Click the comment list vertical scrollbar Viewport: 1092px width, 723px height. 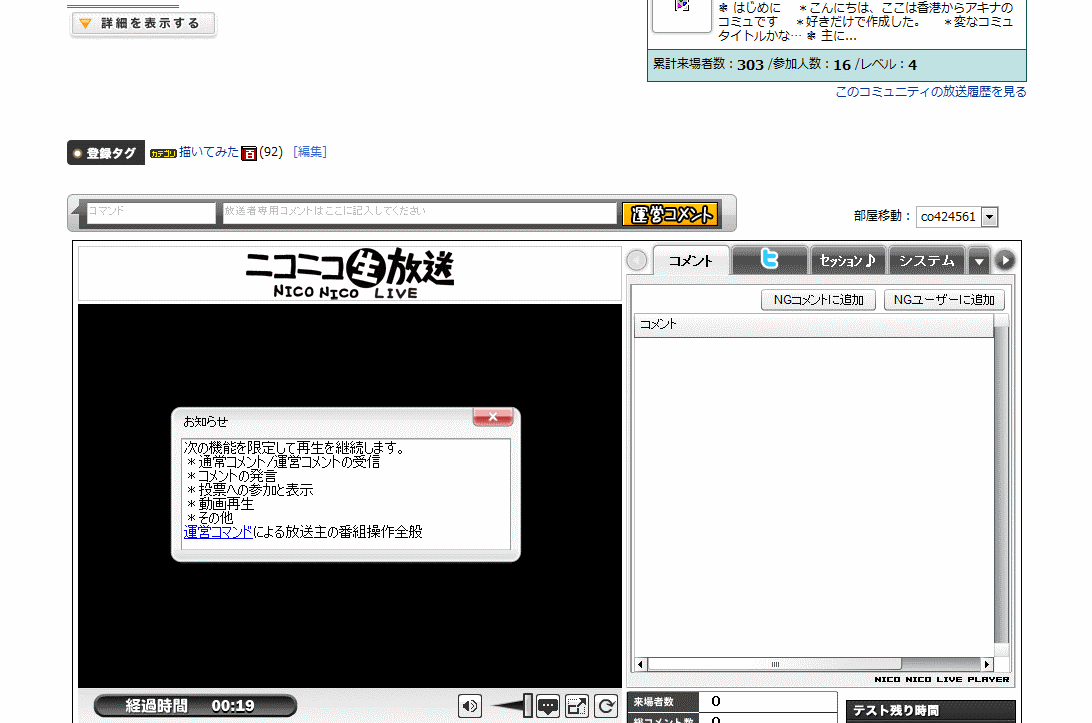[x=1001, y=484]
